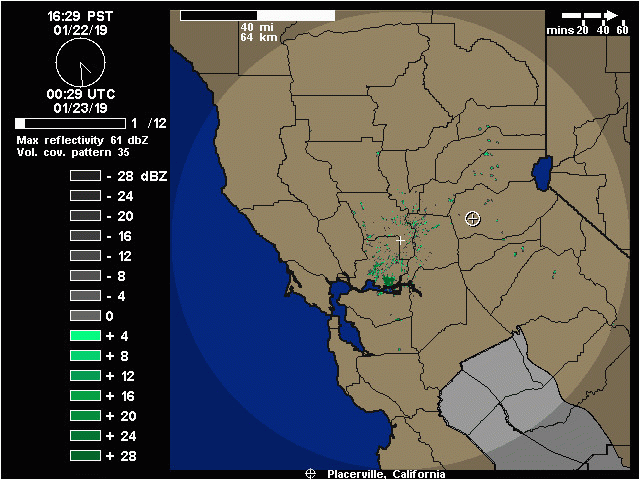640x480 pixels.
Task: Click the Placerville crosshair marker on map
Action: click(x=473, y=218)
